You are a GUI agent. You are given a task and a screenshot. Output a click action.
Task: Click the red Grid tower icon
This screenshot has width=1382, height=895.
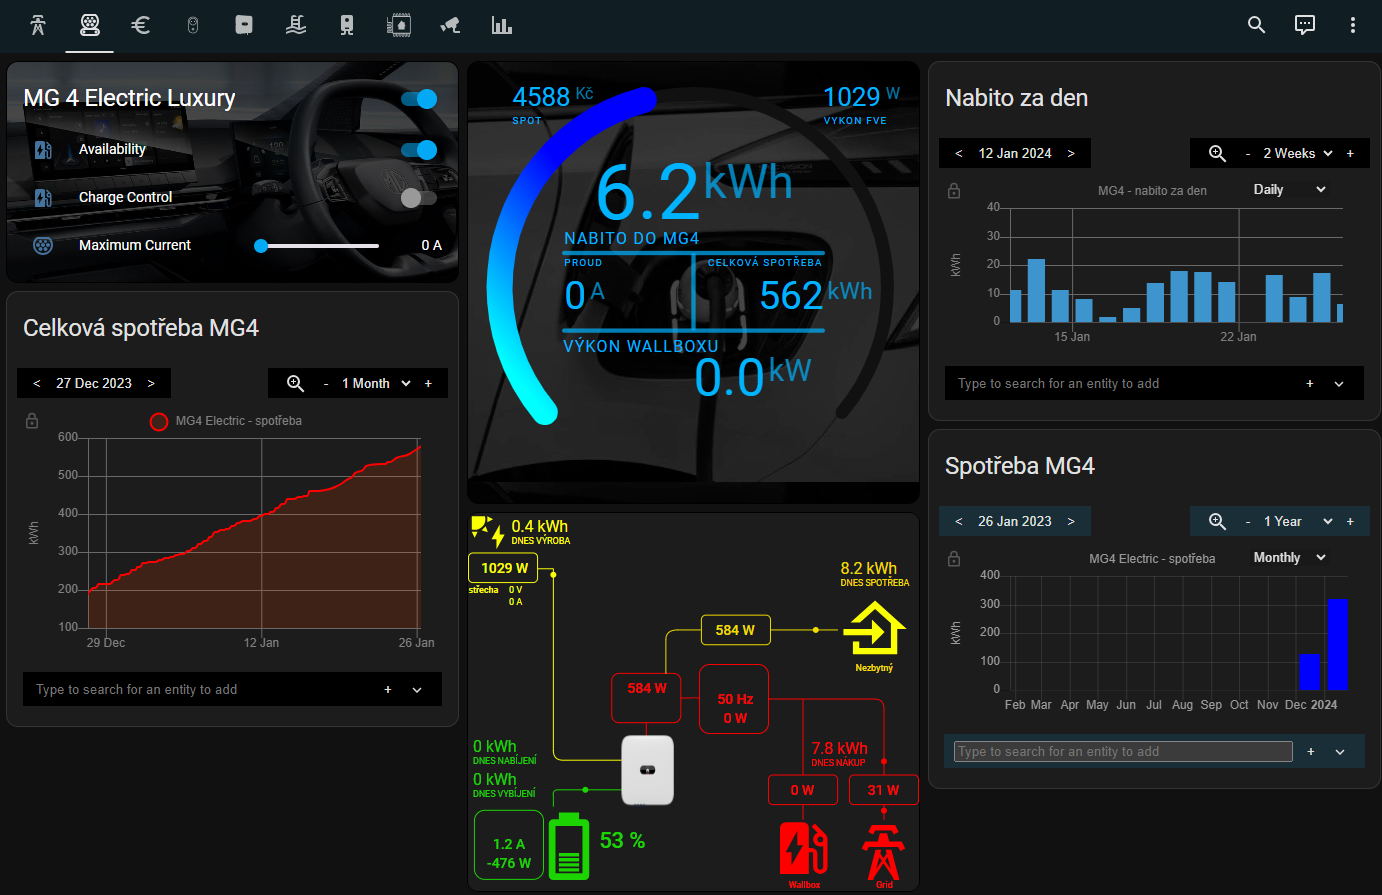click(x=884, y=852)
